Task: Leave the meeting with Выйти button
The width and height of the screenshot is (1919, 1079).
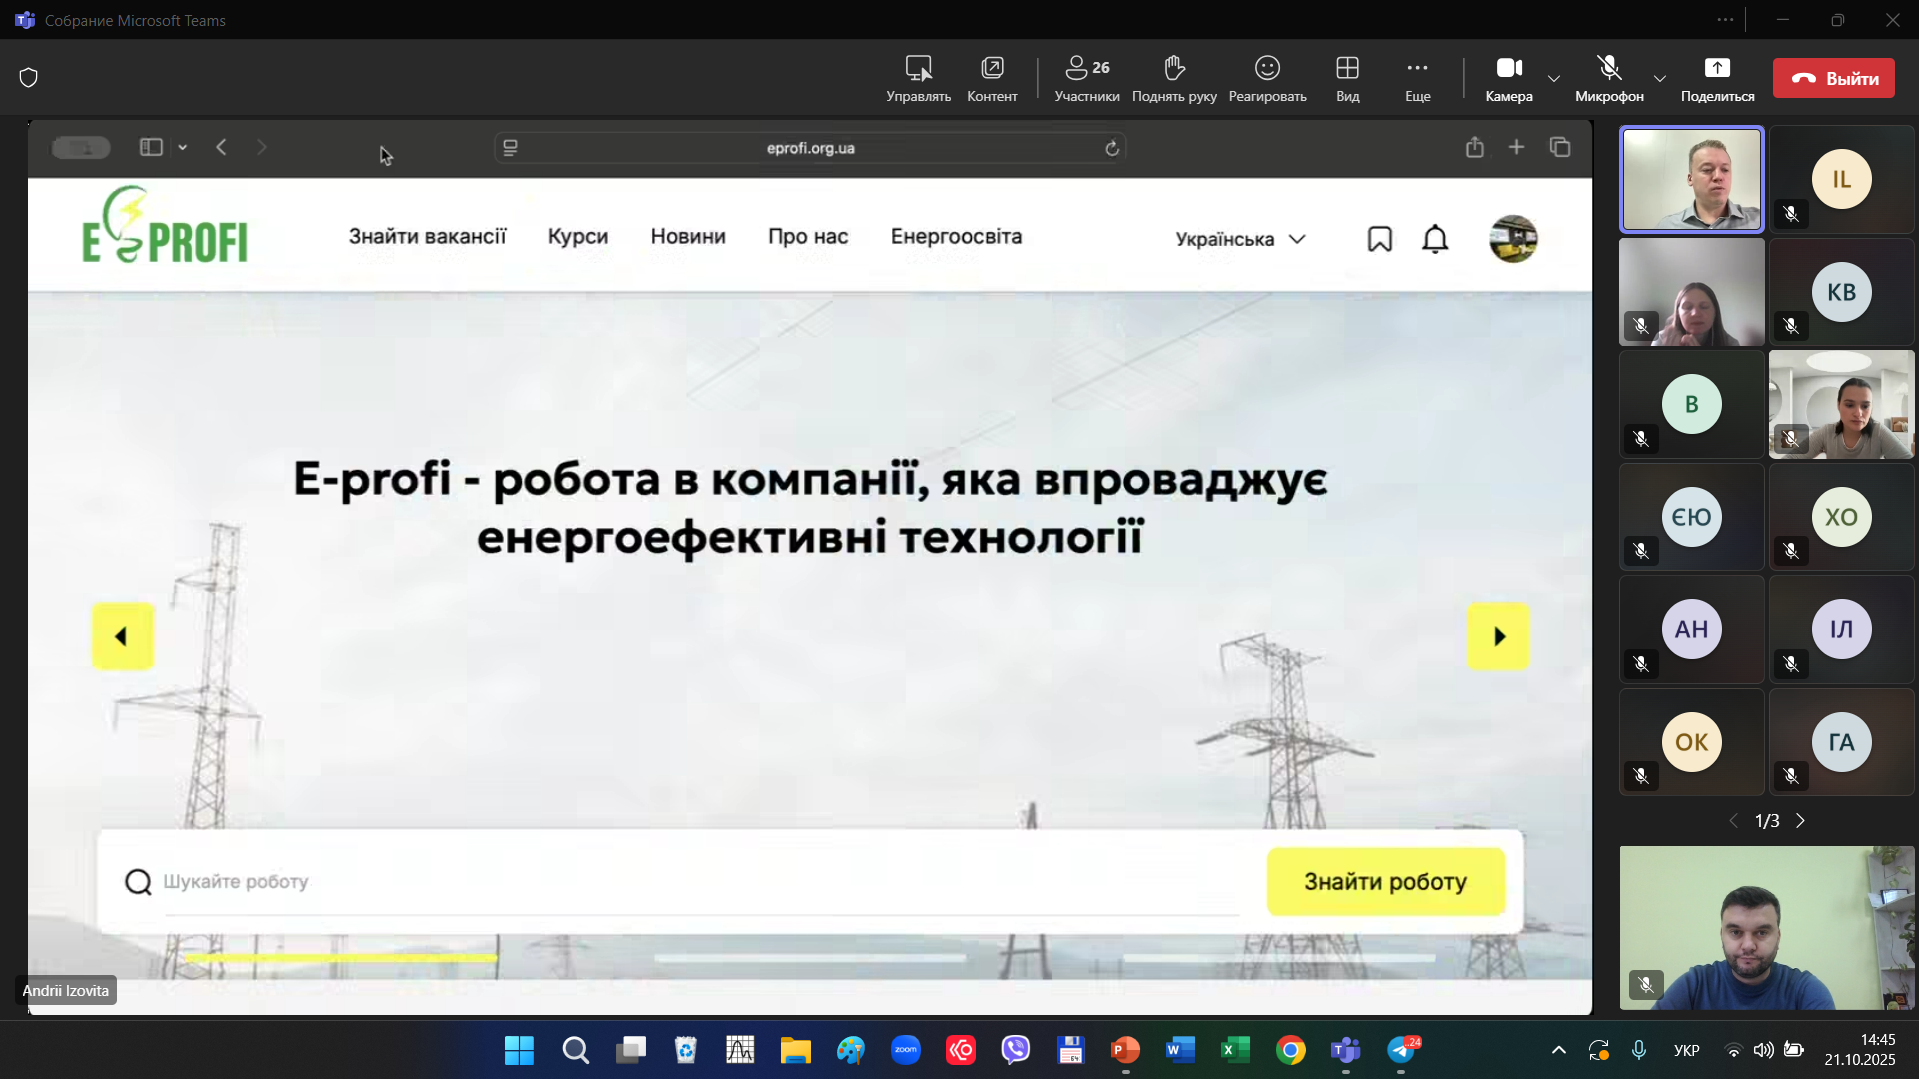Action: click(x=1833, y=78)
